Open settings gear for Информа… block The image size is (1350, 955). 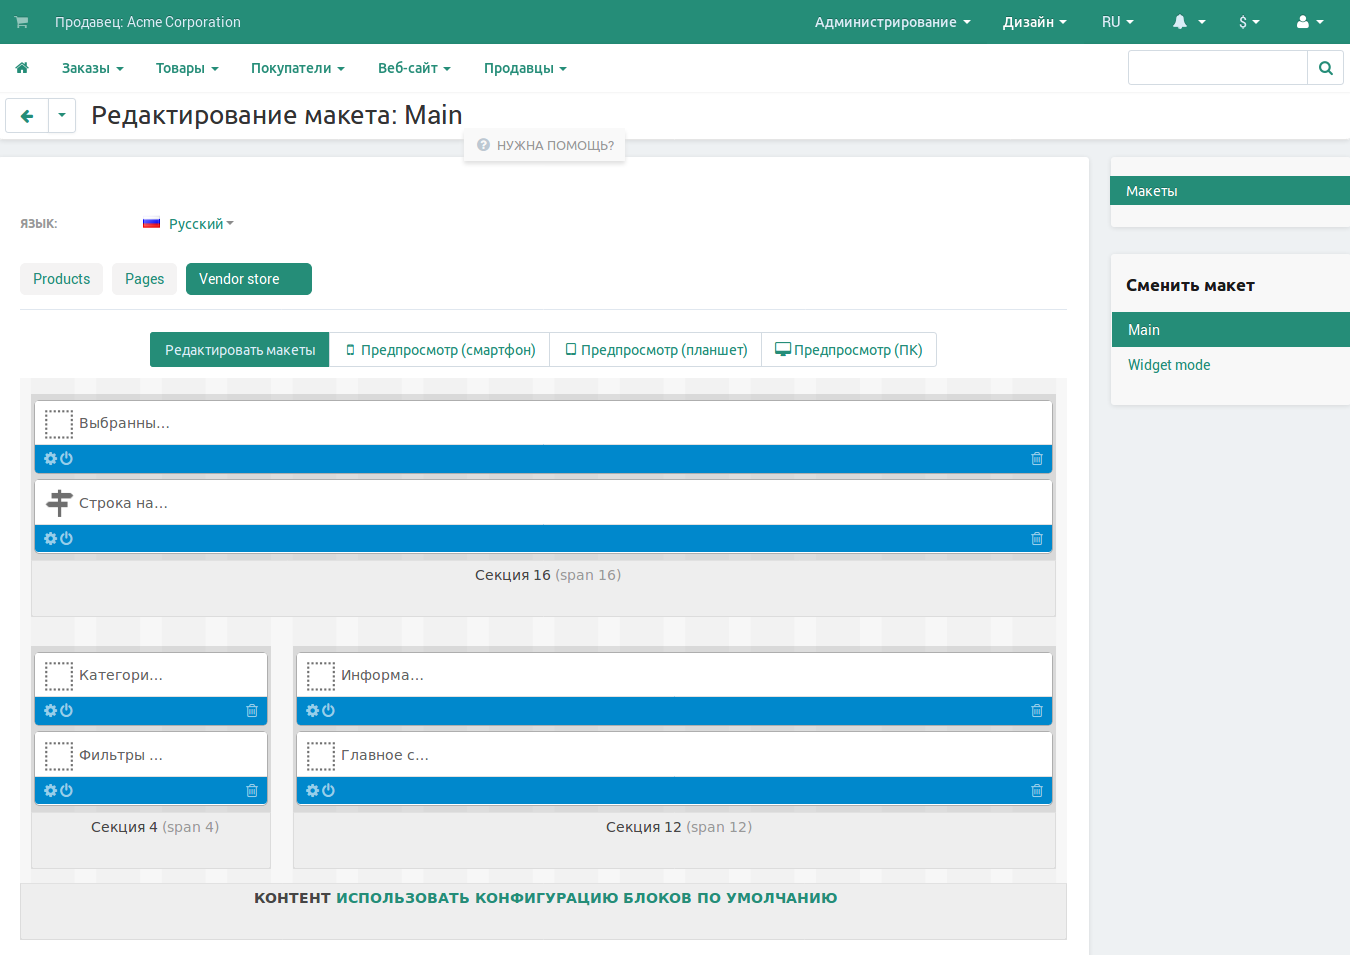(x=312, y=711)
